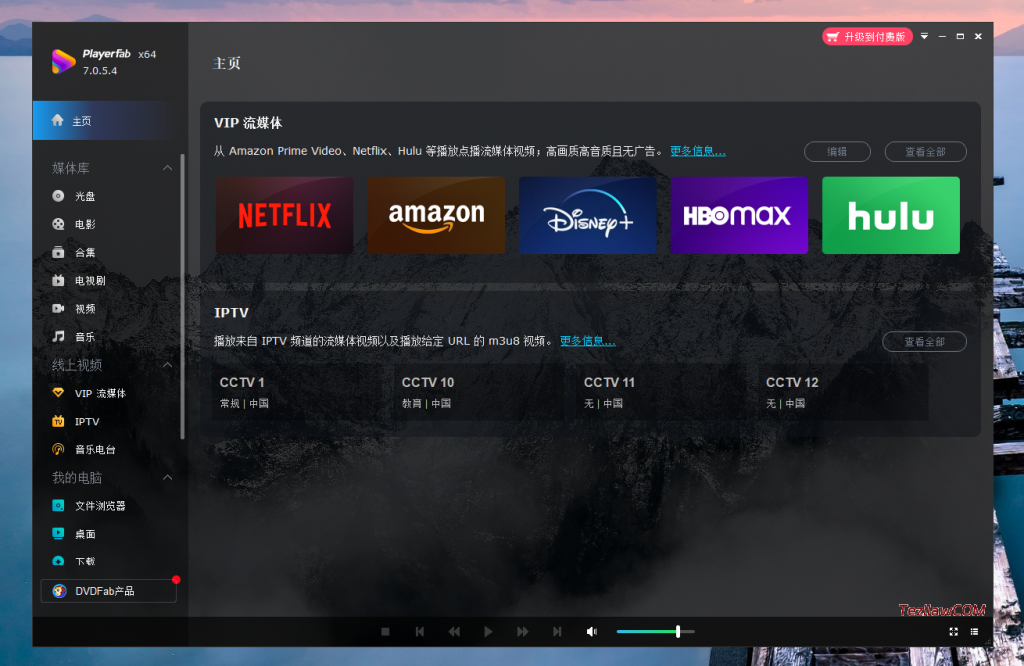Adjust the volume slider
This screenshot has height=666, width=1024.
click(655, 631)
